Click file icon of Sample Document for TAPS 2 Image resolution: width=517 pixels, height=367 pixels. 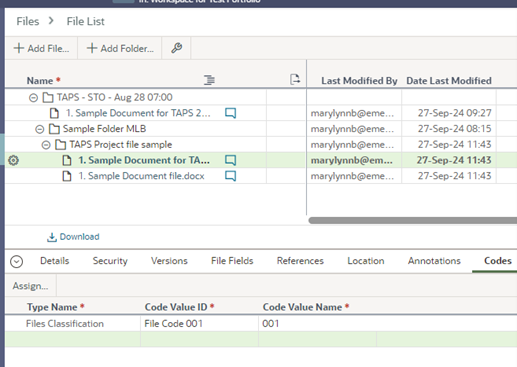(x=54, y=113)
